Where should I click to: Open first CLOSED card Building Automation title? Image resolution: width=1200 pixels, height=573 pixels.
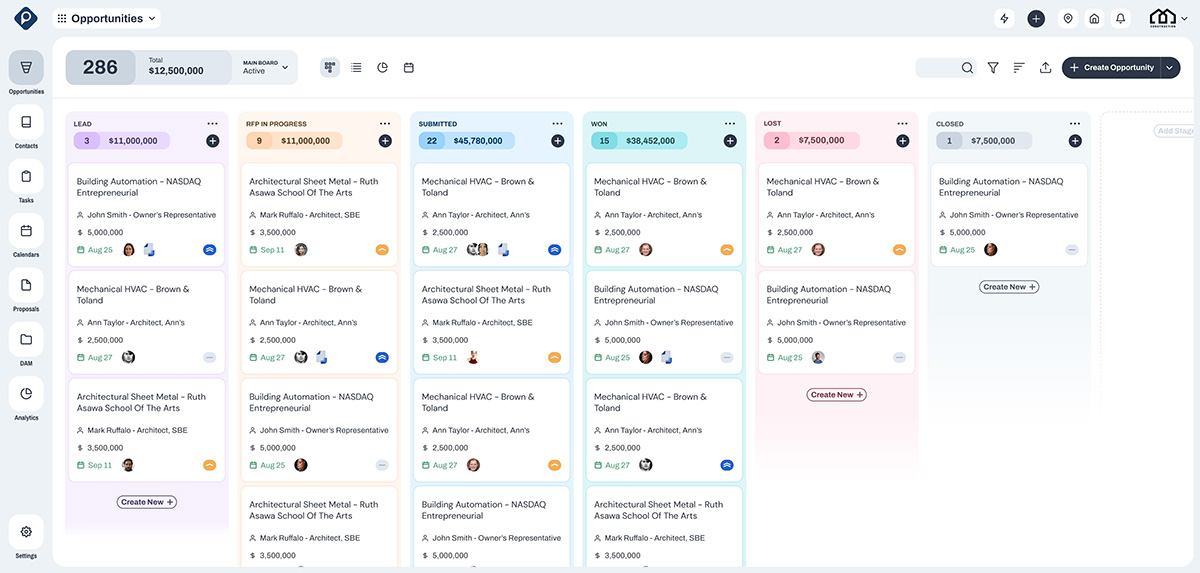pyautogui.click(x=1001, y=187)
